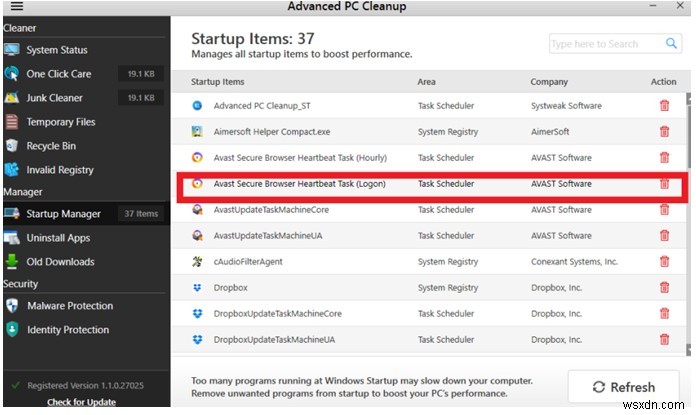The height and width of the screenshot is (415, 696).
Task: Remove the Dropbox startup entry via trash icon
Action: tap(664, 288)
